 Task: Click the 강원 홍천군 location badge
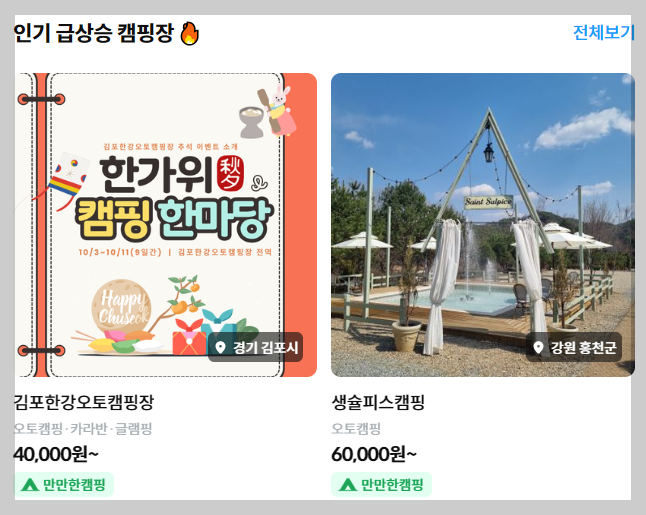click(x=574, y=347)
